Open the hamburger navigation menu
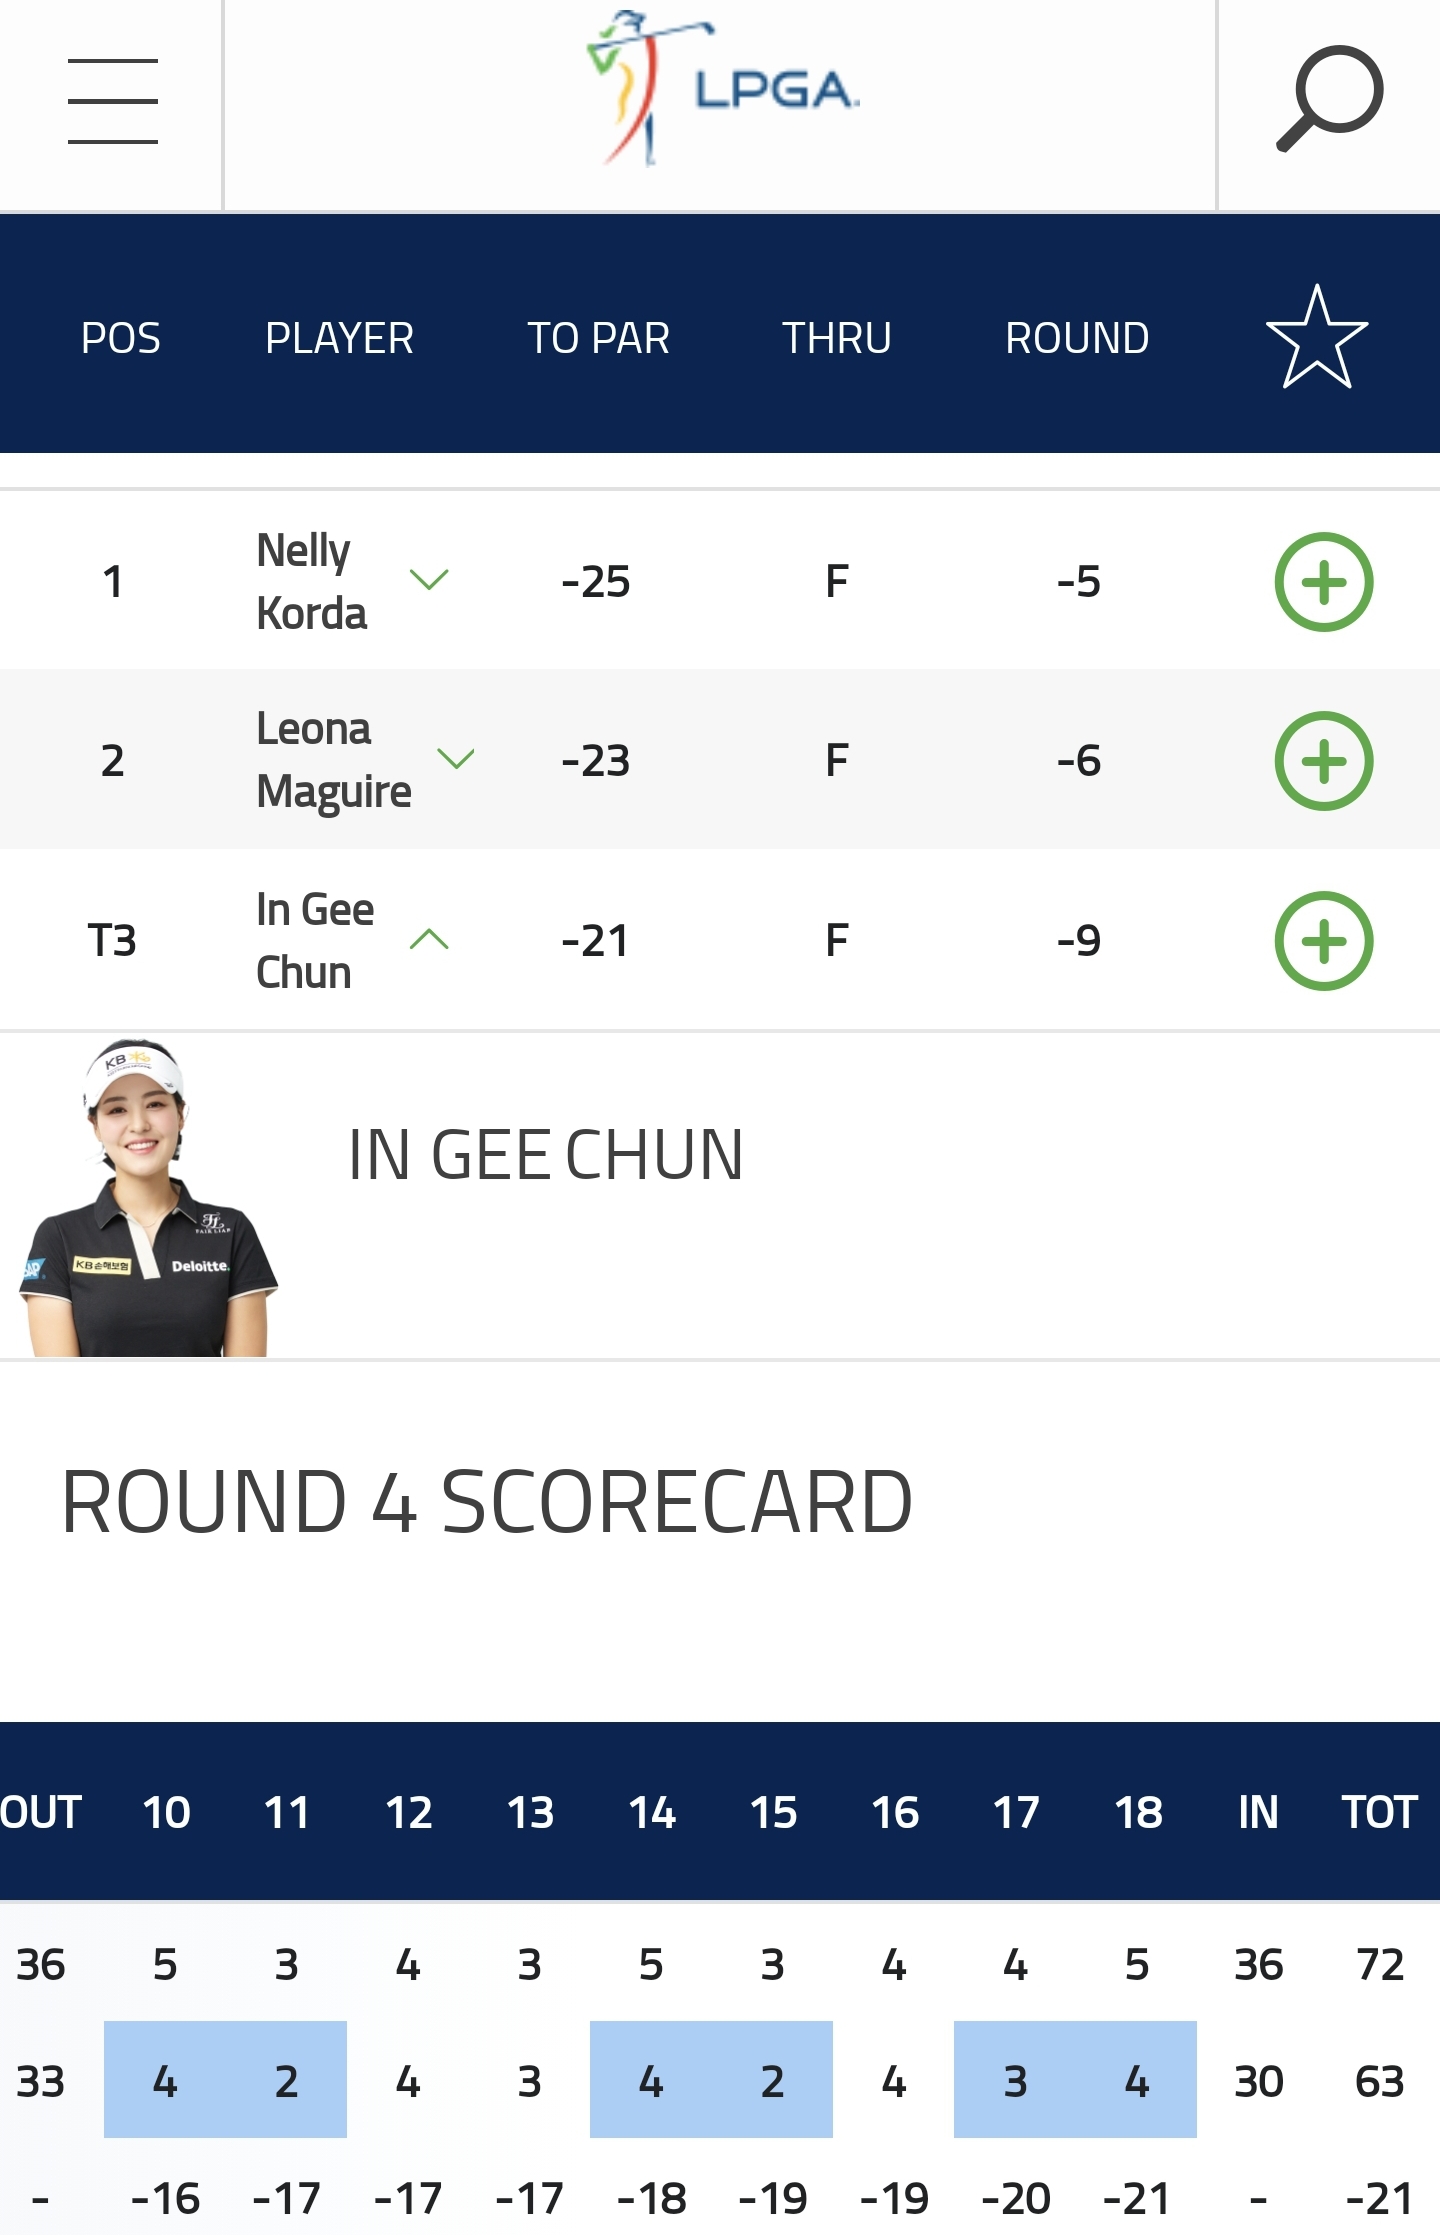Viewport: 1440px width, 2235px height. click(x=112, y=101)
